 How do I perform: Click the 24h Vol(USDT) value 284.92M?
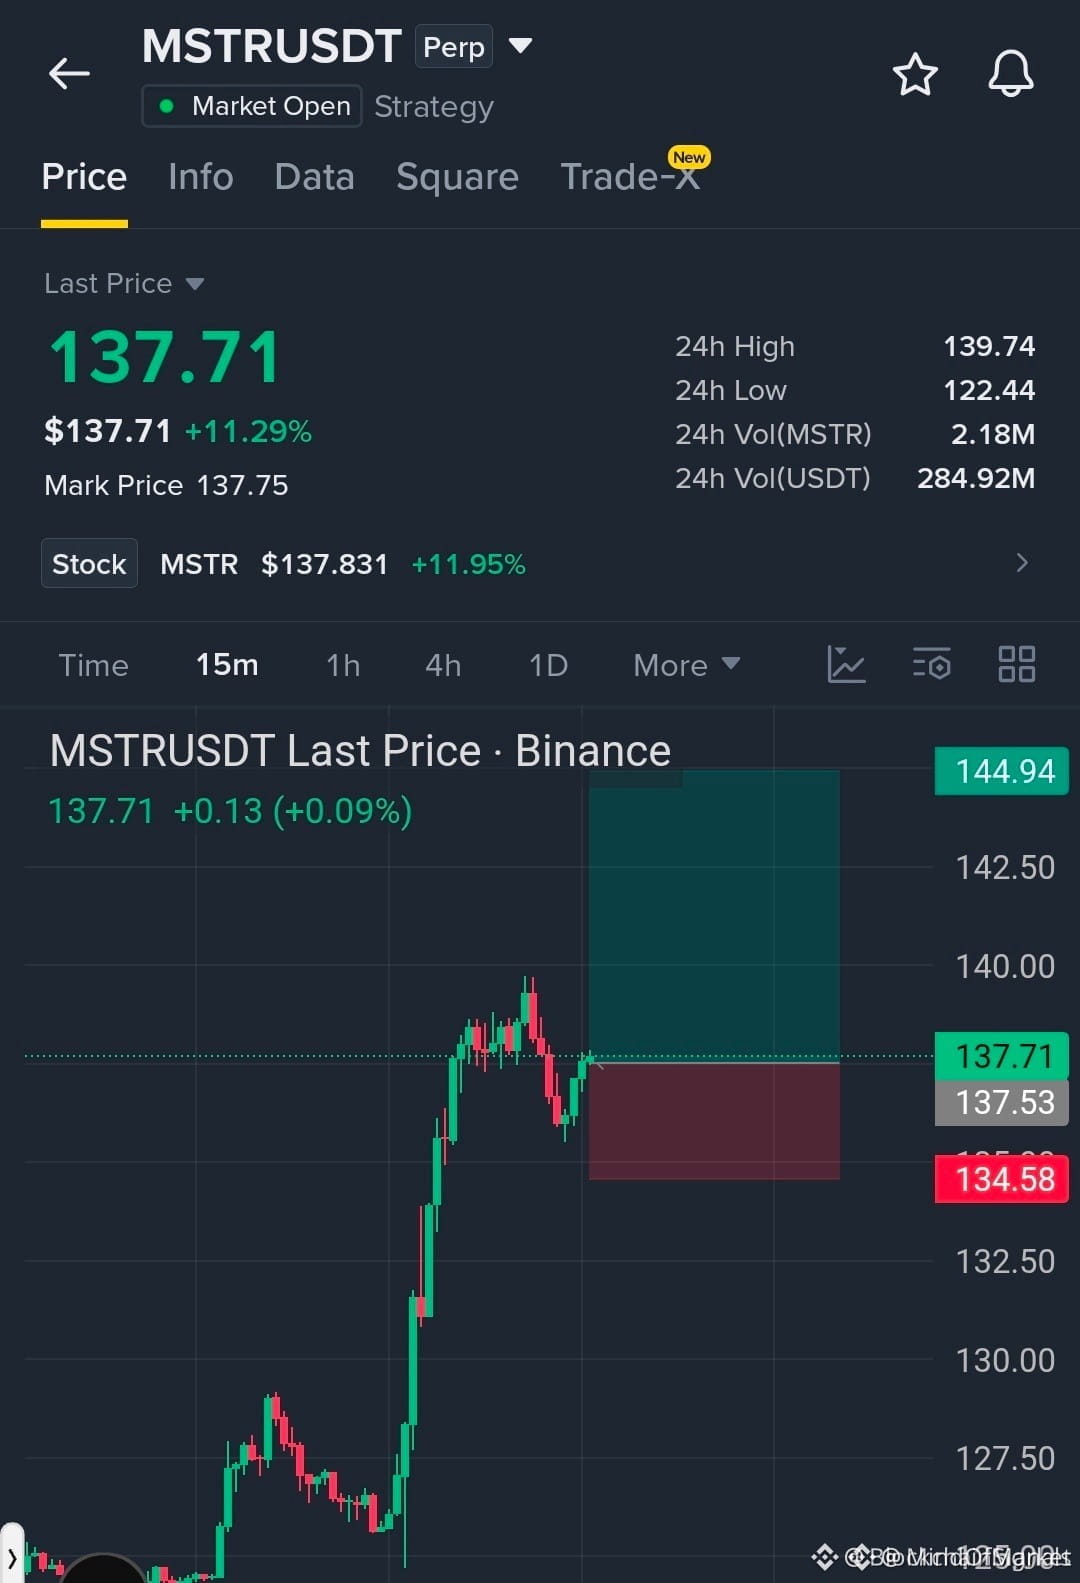(x=976, y=478)
